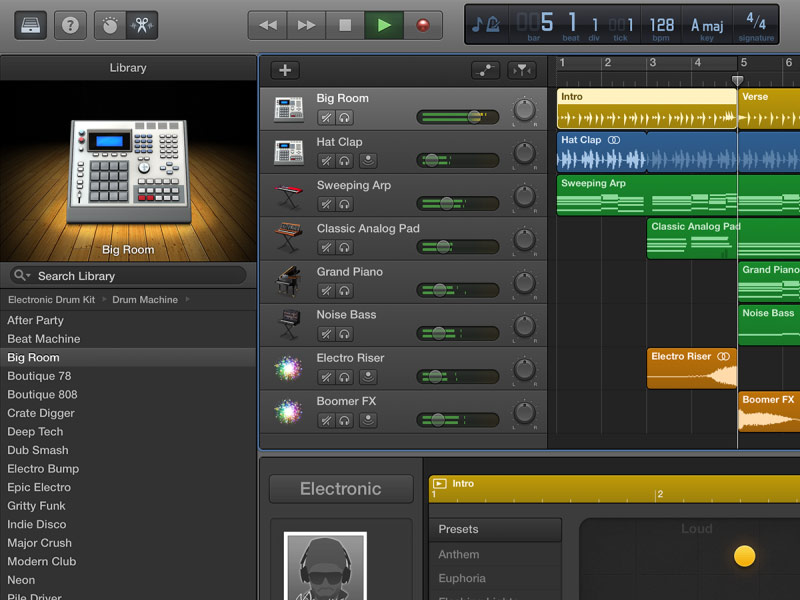The height and width of the screenshot is (600, 800).
Task: Open the 4/4 time signature popup
Action: tap(756, 26)
